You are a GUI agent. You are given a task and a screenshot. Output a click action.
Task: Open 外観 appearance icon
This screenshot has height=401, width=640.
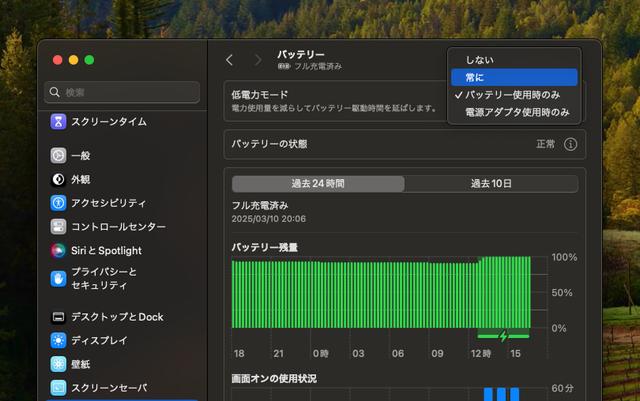point(59,180)
